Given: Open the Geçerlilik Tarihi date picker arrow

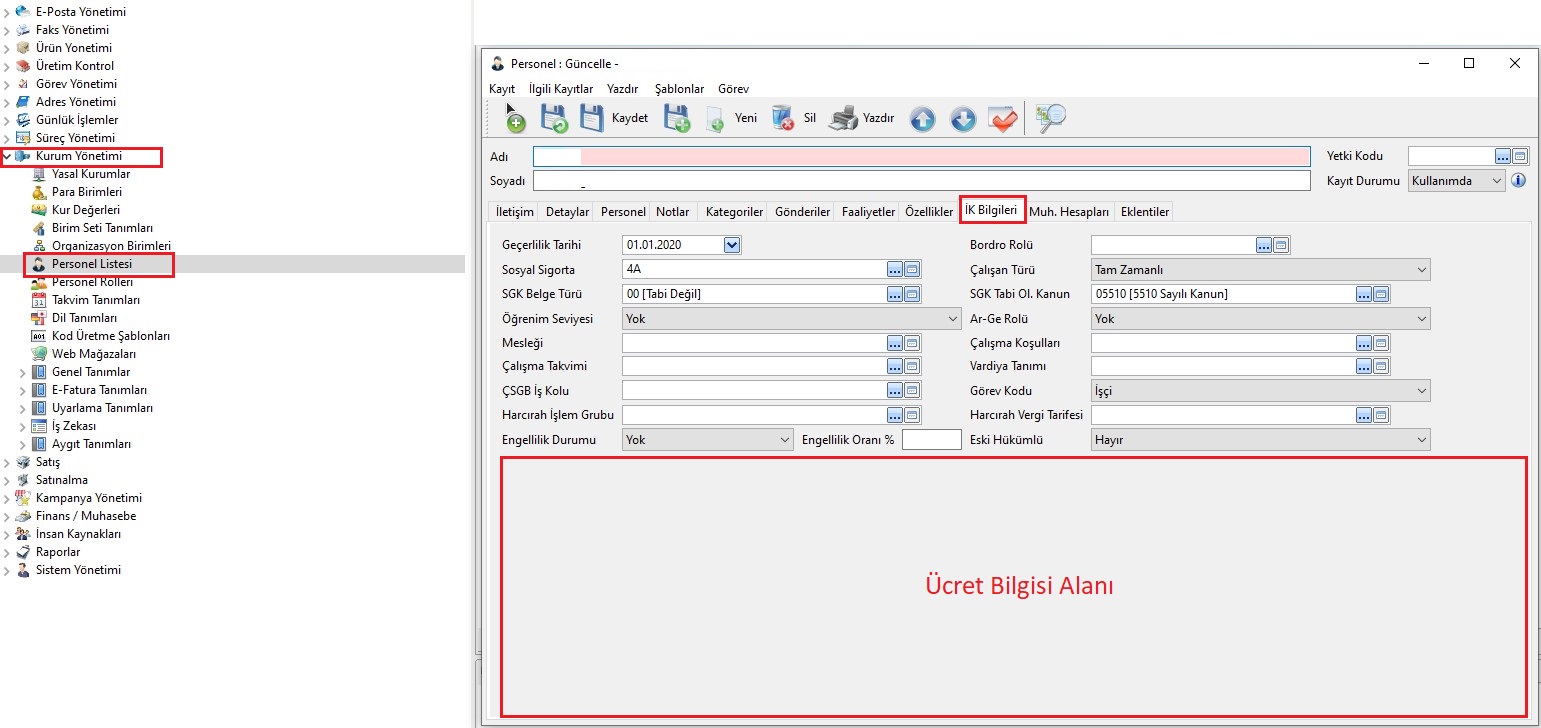Looking at the screenshot, I should coord(731,245).
